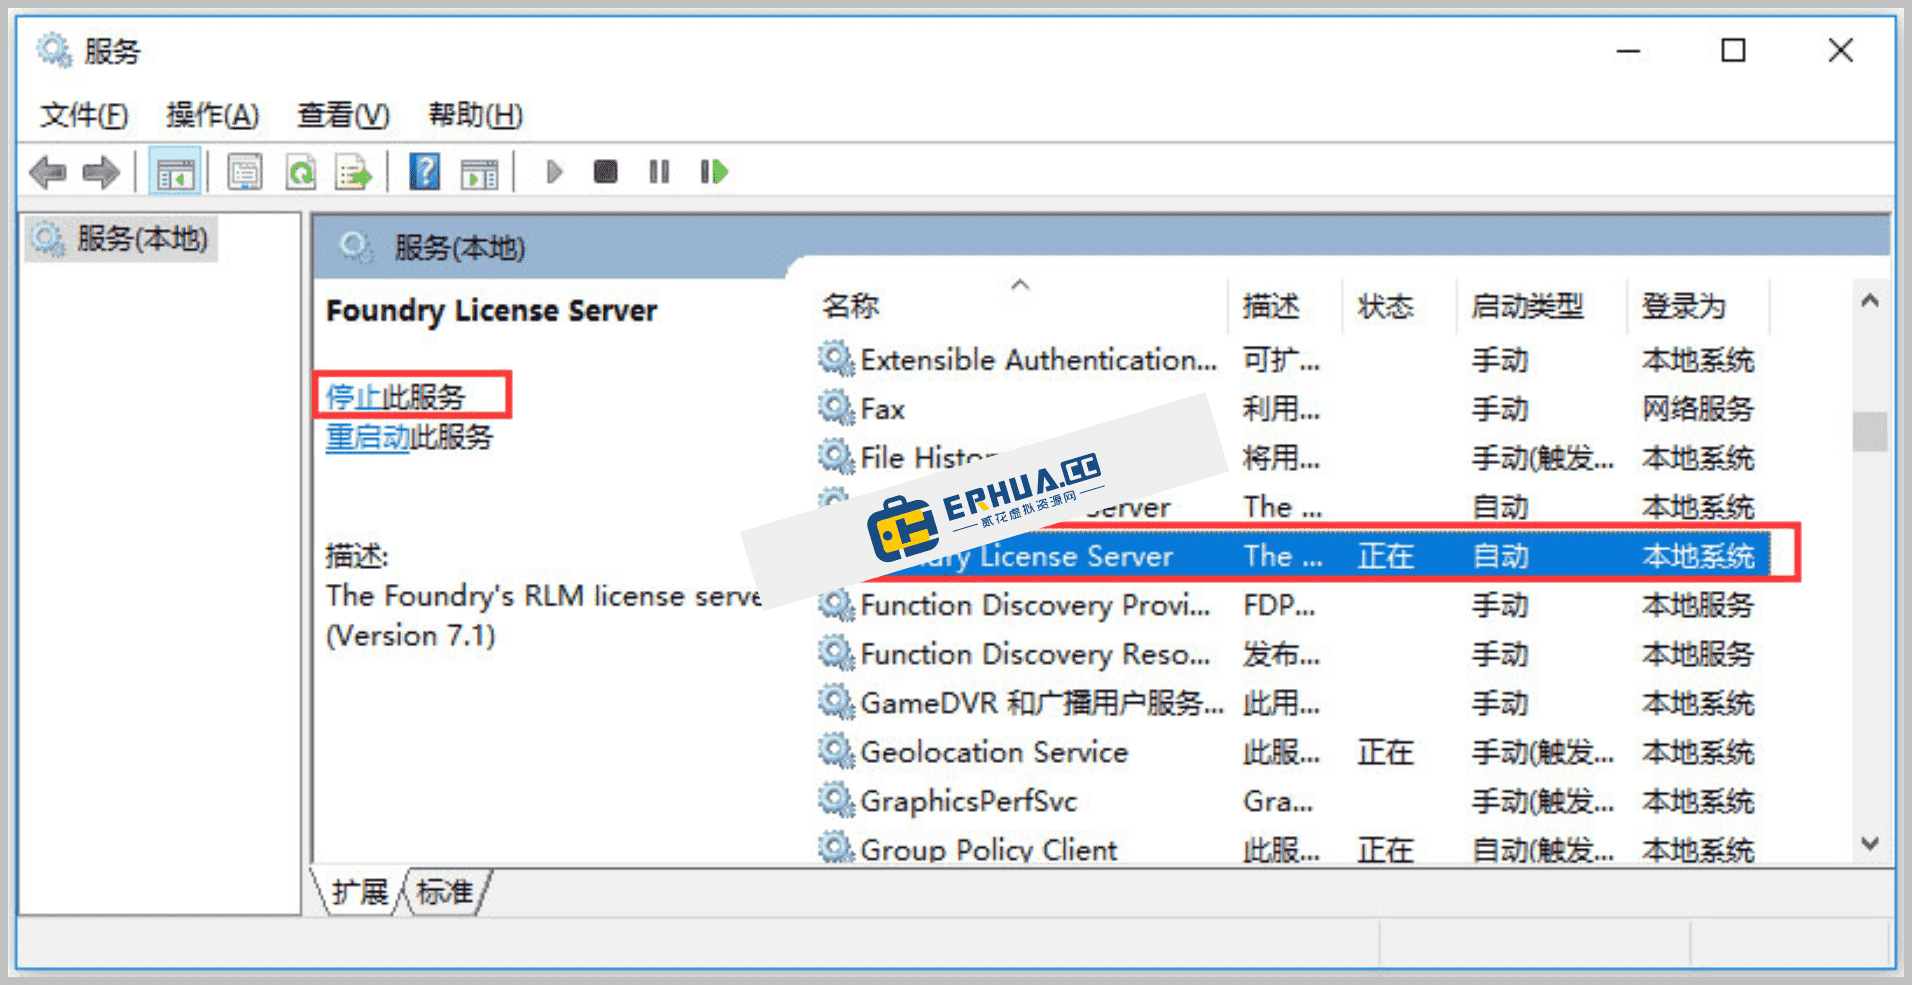Select the GameDVR 和广播用户服务 service name
This screenshot has height=985, width=1912.
1042,702
